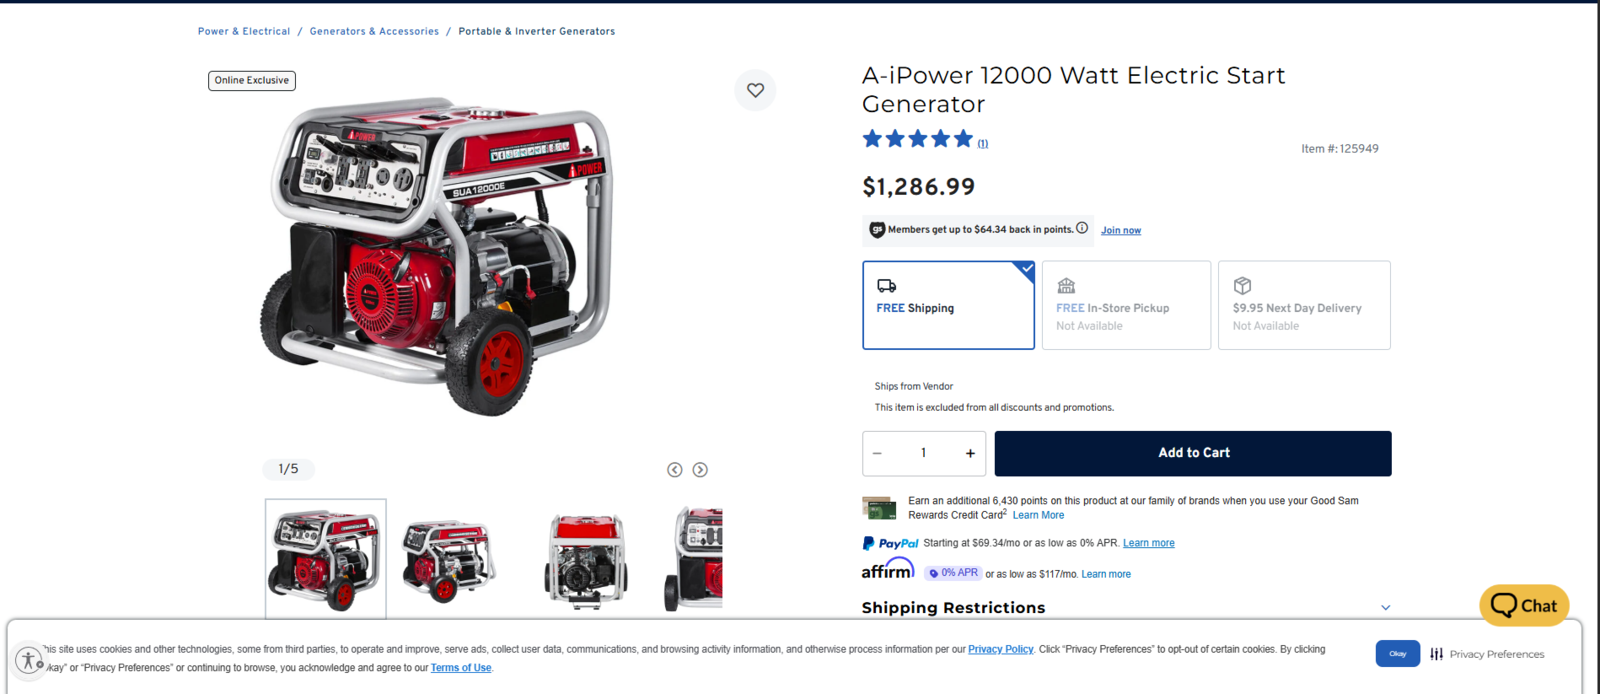Viewport: 1600px width, 694px height.
Task: Click the Join now link
Action: [x=1121, y=230]
